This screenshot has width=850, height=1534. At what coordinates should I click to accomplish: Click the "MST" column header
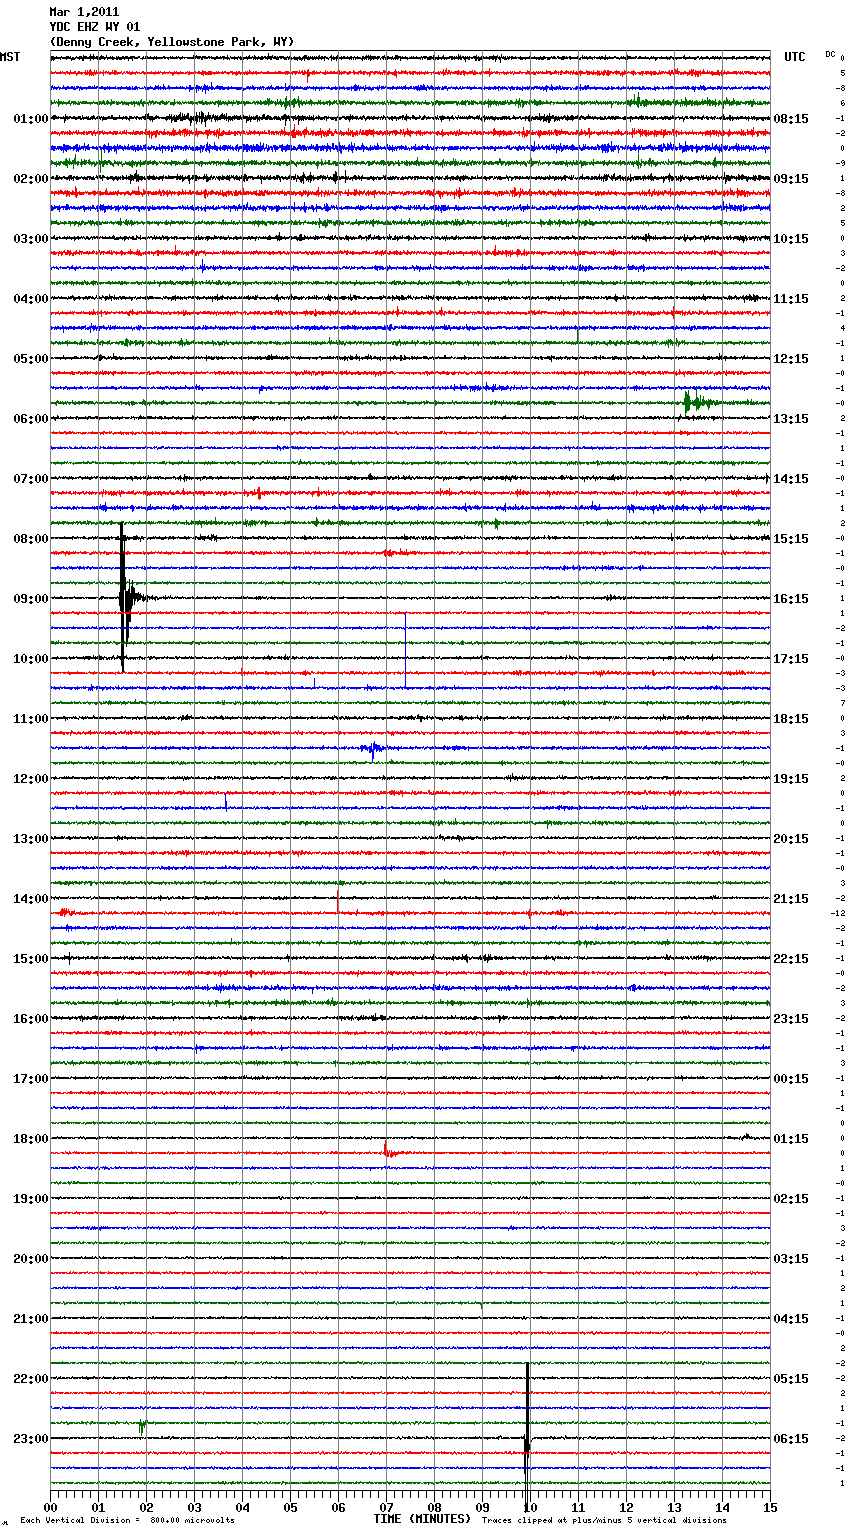coord(10,57)
